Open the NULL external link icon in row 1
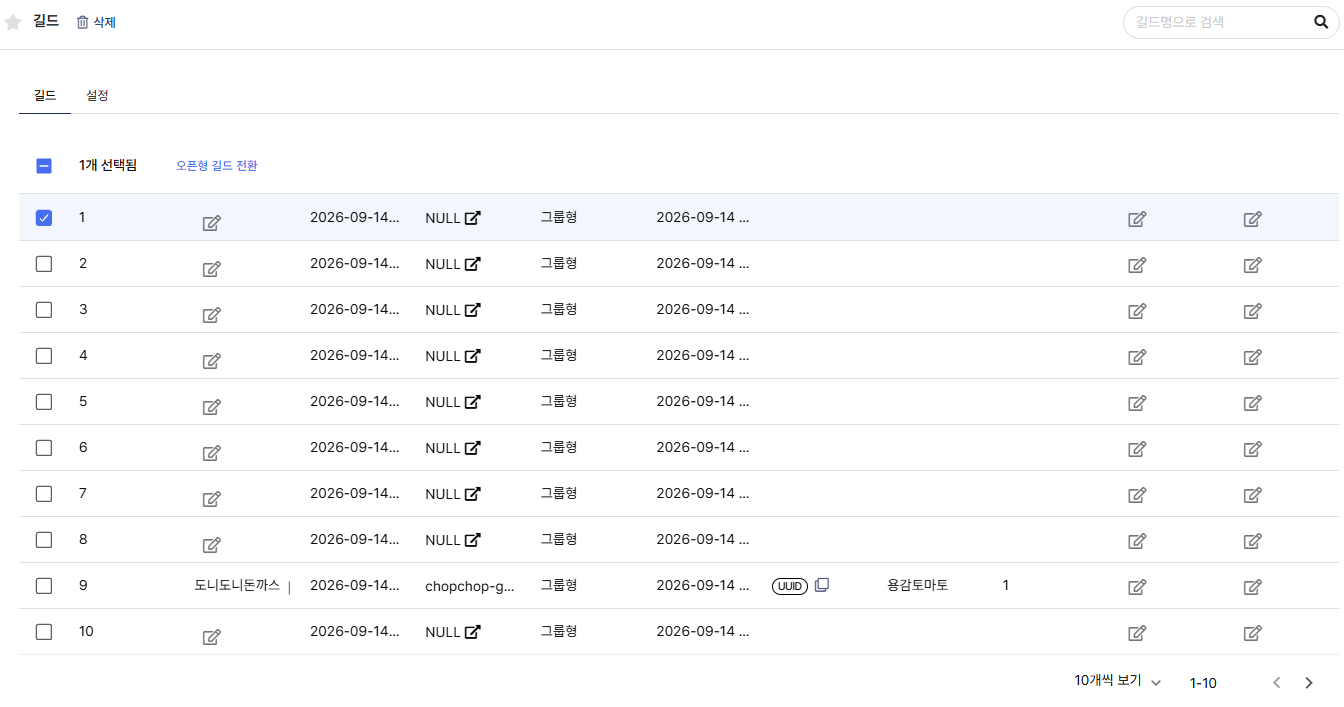 pos(472,218)
